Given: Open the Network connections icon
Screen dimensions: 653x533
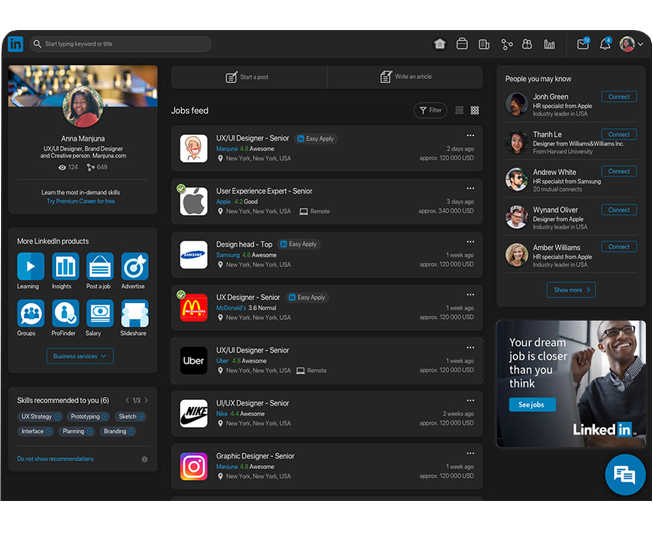Looking at the screenshot, I should tap(506, 44).
